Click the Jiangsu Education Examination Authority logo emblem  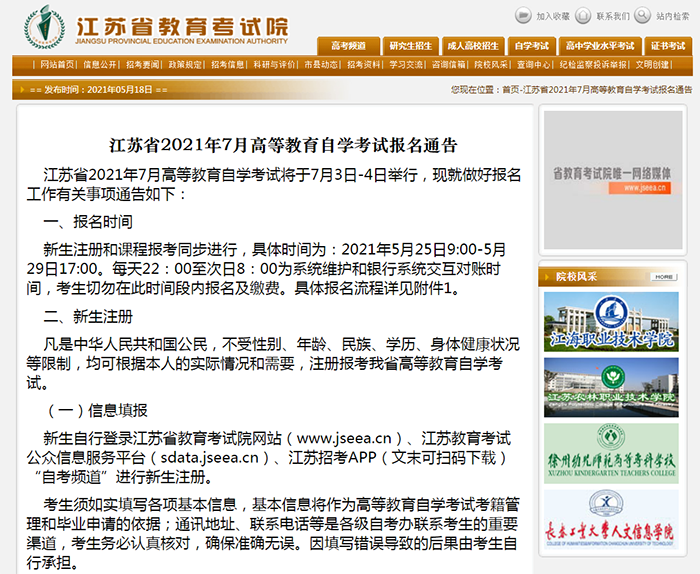tap(44, 27)
